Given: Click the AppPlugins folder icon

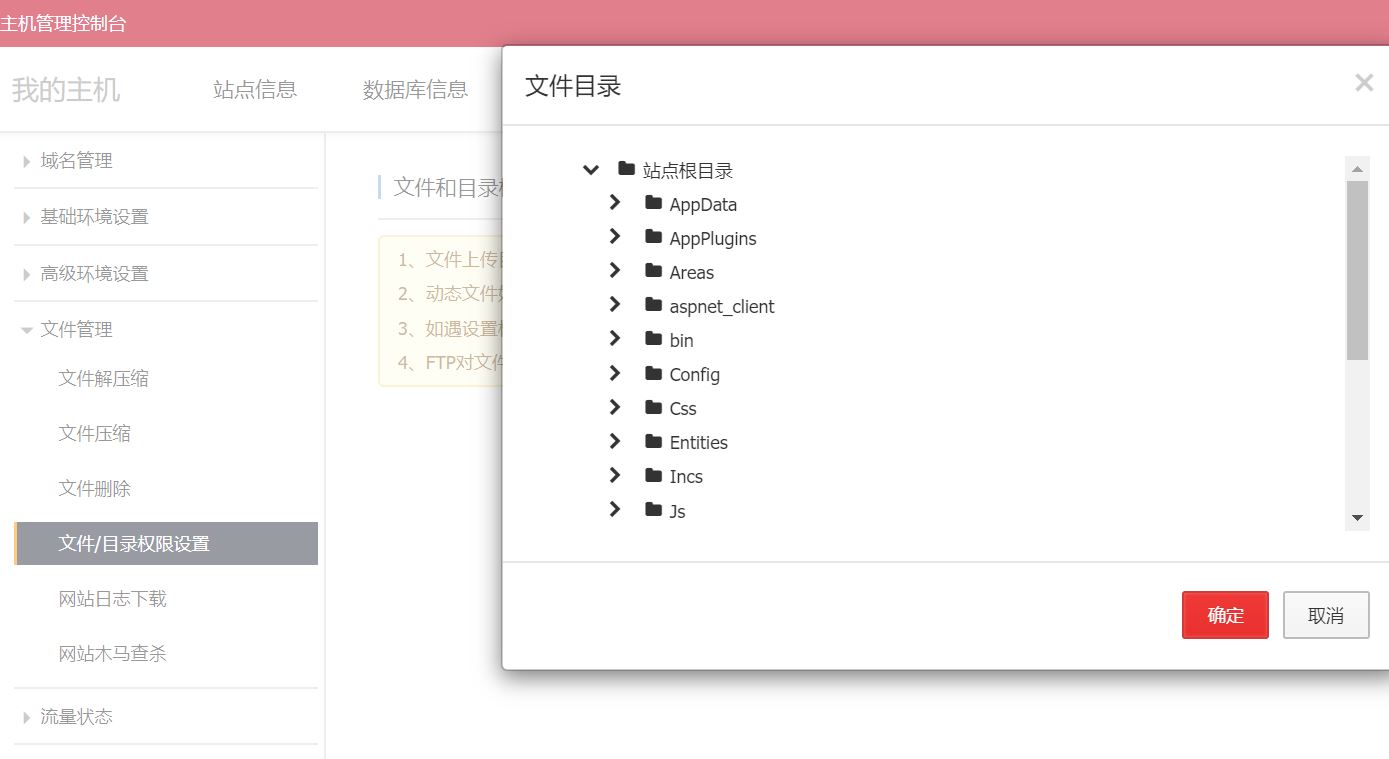Looking at the screenshot, I should [654, 238].
